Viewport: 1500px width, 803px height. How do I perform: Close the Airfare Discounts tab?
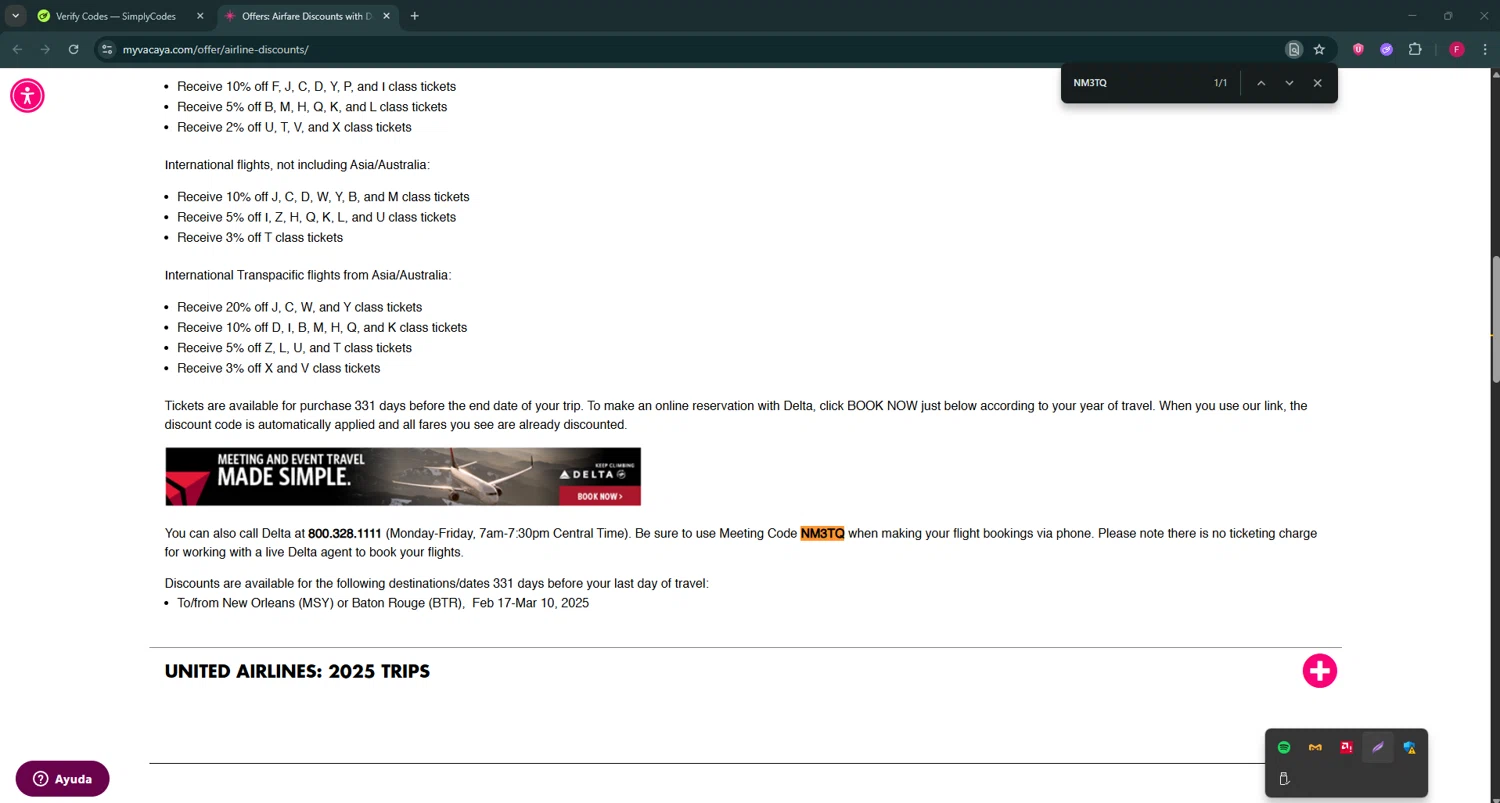coord(386,16)
